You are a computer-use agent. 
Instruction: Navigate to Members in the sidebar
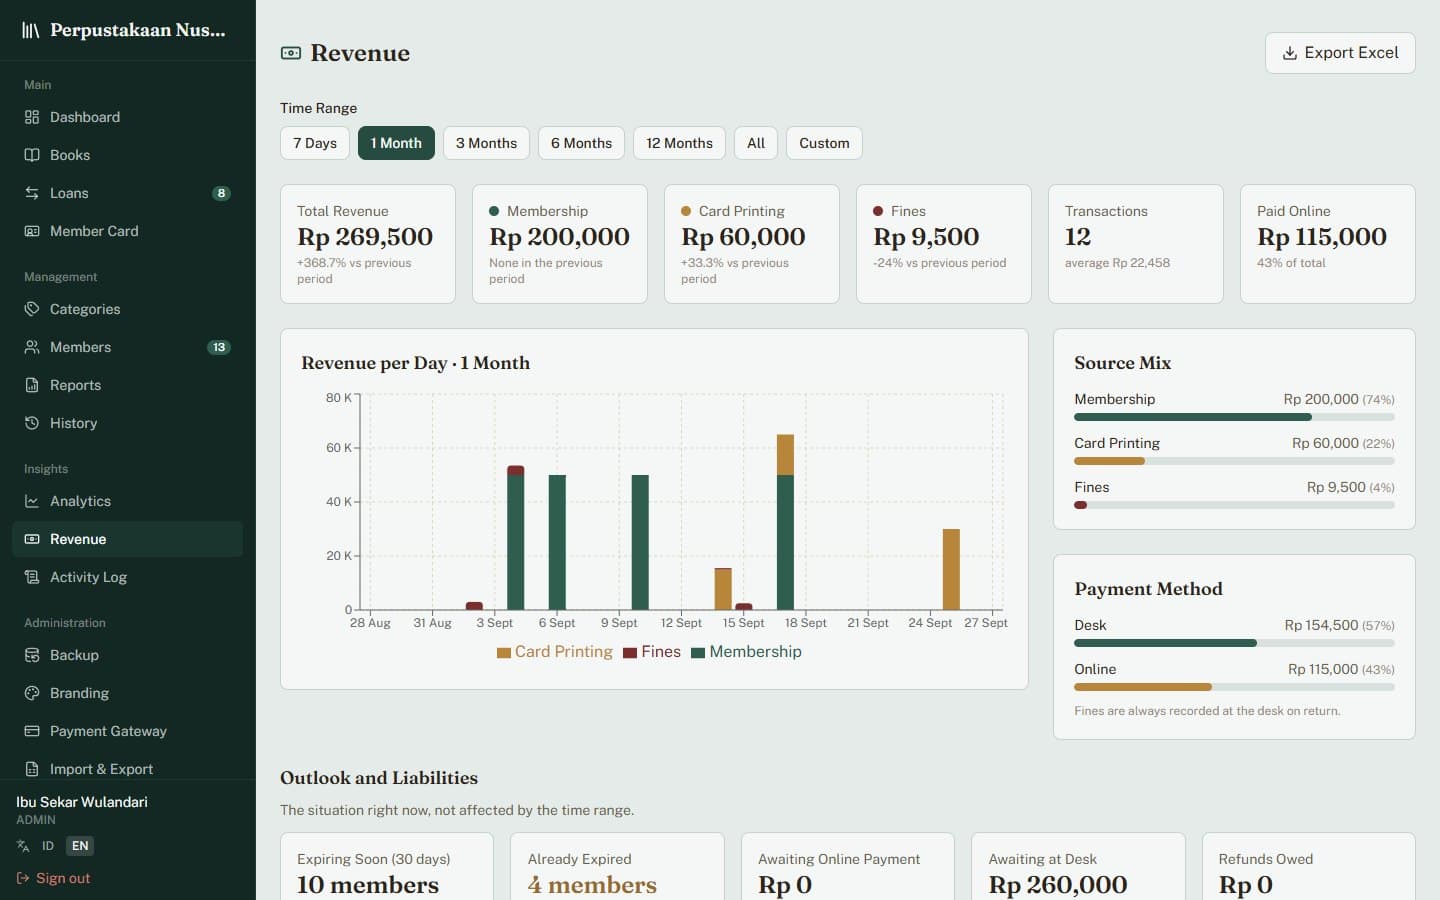pyautogui.click(x=127, y=347)
